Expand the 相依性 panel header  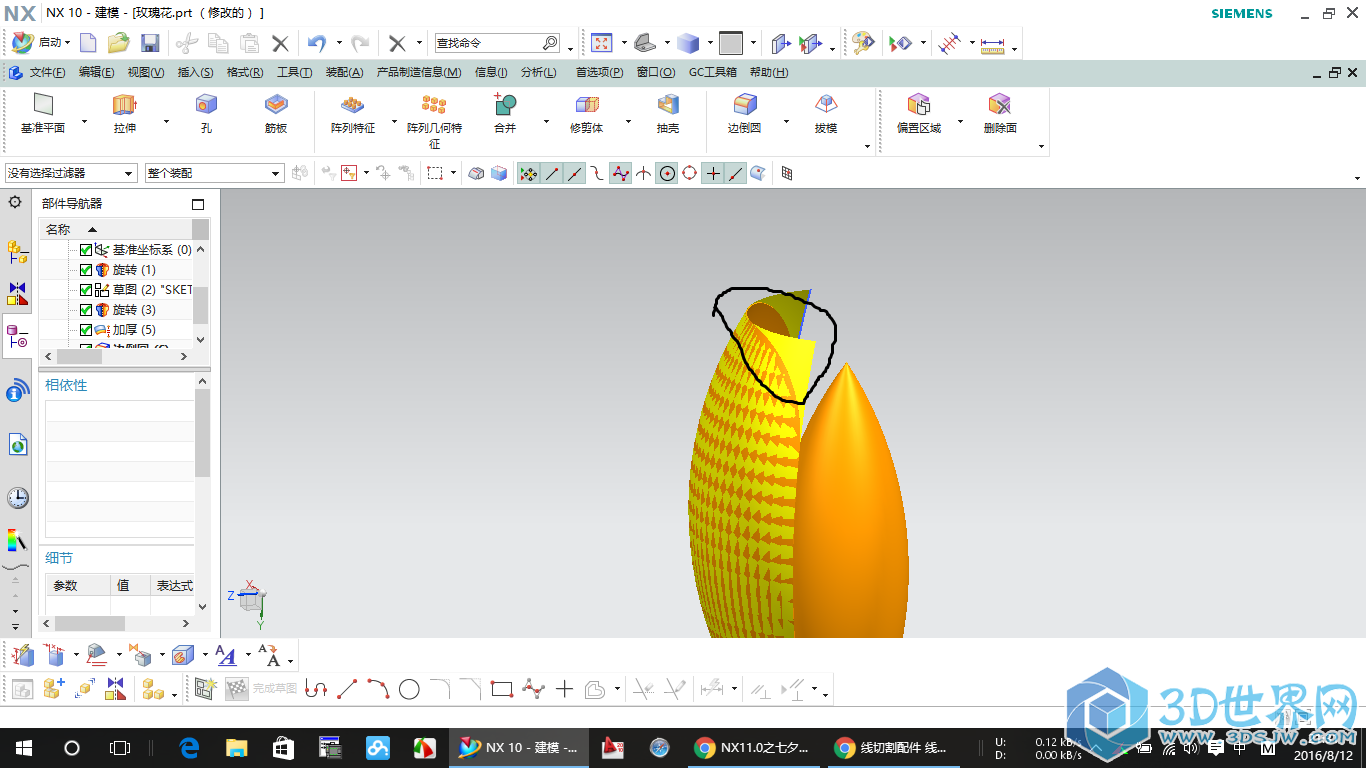(x=66, y=385)
